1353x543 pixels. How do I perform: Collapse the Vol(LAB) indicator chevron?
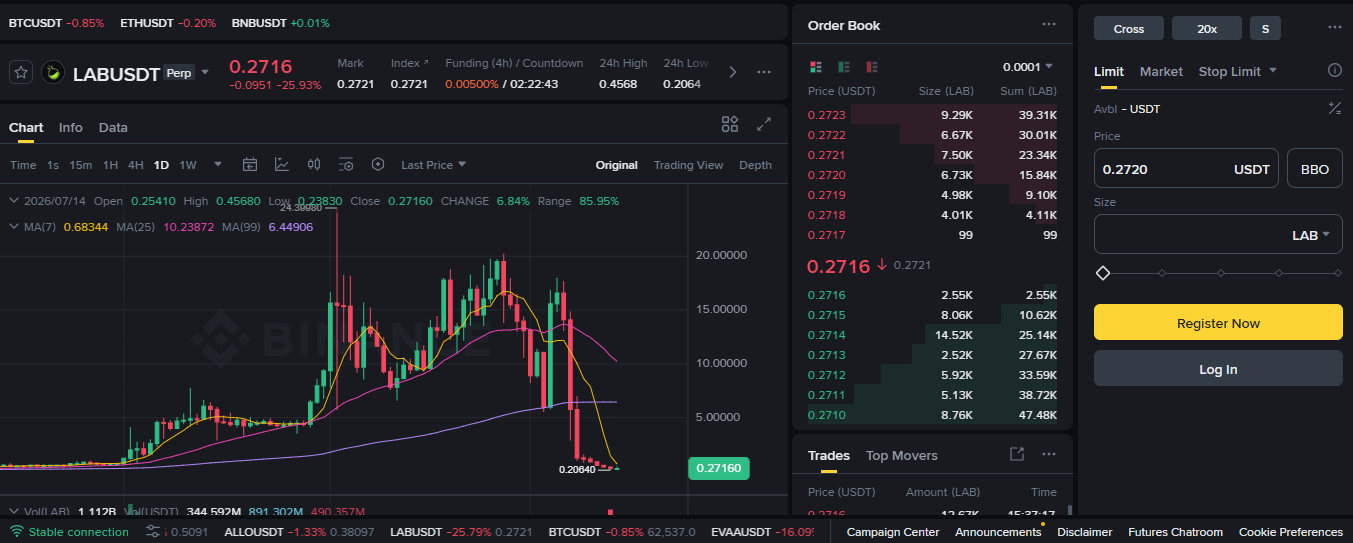(x=14, y=511)
